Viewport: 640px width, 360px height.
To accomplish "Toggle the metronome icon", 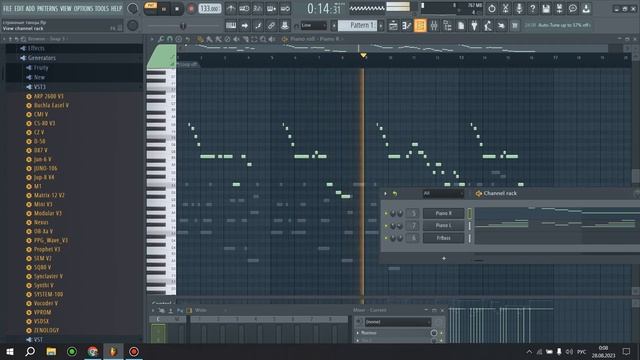I will tap(231, 9).
